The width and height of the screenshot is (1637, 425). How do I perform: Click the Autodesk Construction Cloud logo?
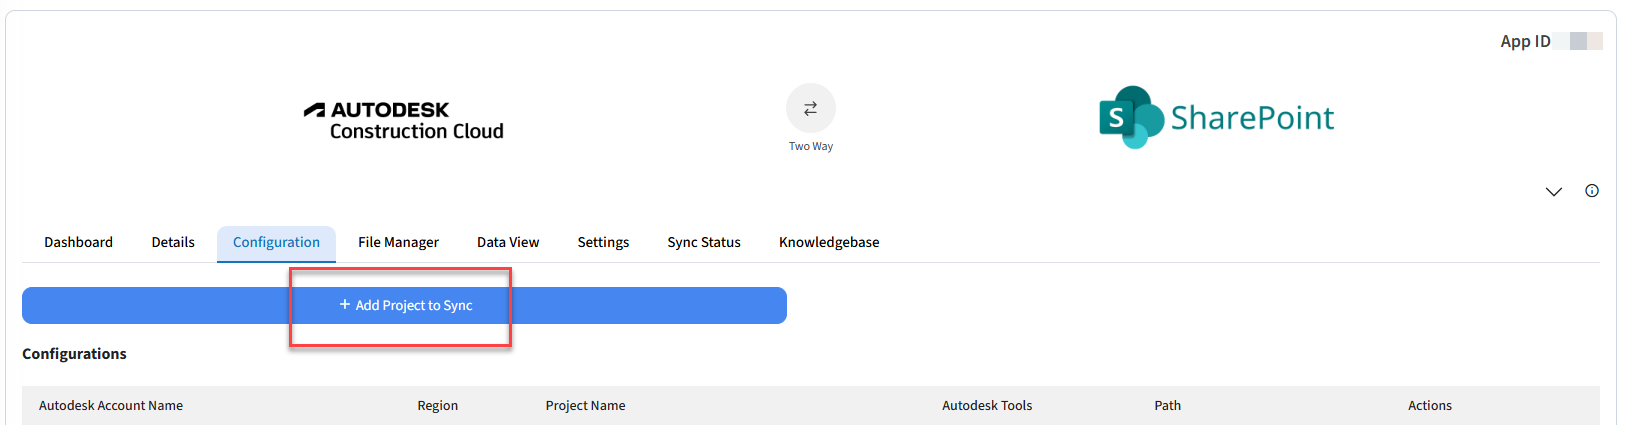[404, 120]
